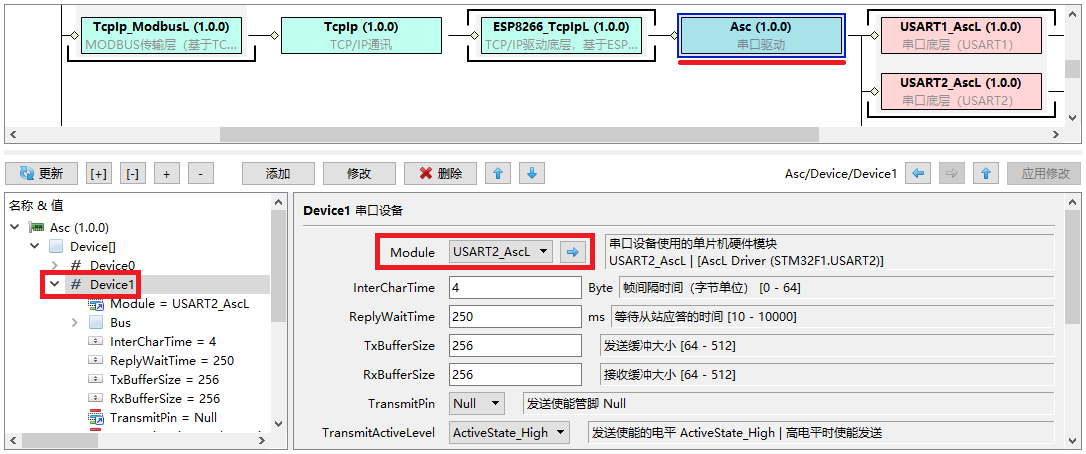Viewport: 1086px width, 454px height.
Task: Click properties panel scrollbar up arrow
Action: (1073, 202)
